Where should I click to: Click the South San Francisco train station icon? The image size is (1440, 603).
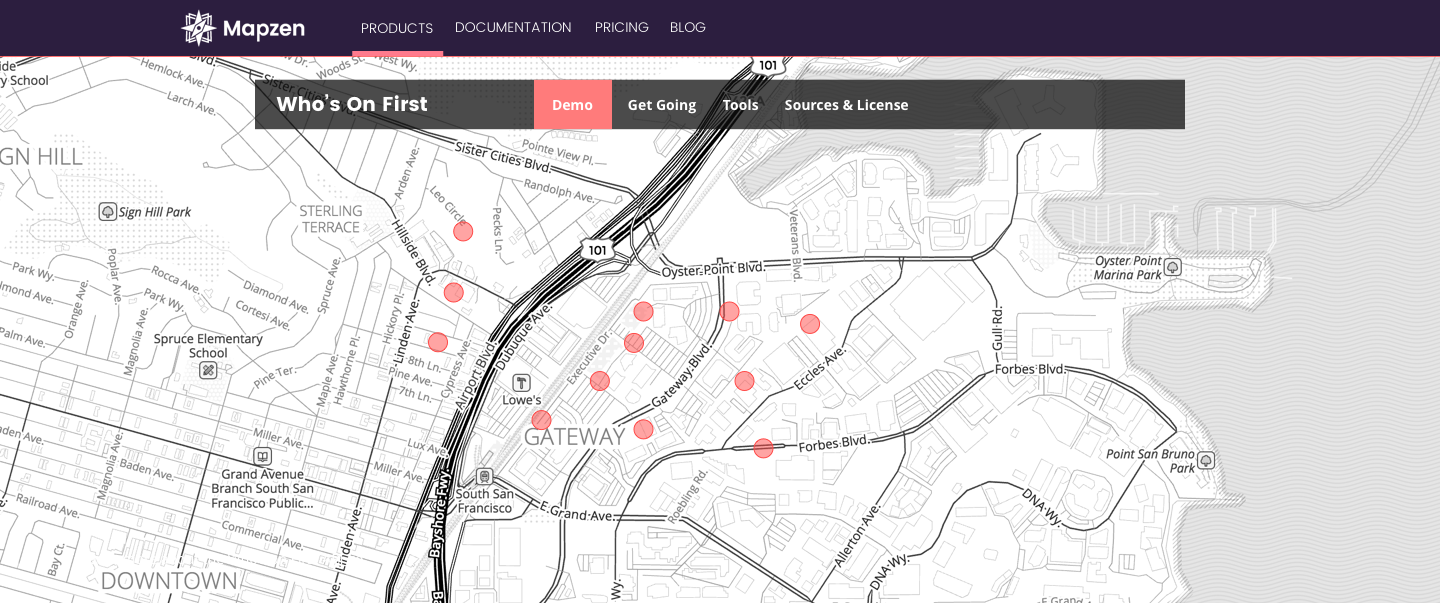[485, 477]
